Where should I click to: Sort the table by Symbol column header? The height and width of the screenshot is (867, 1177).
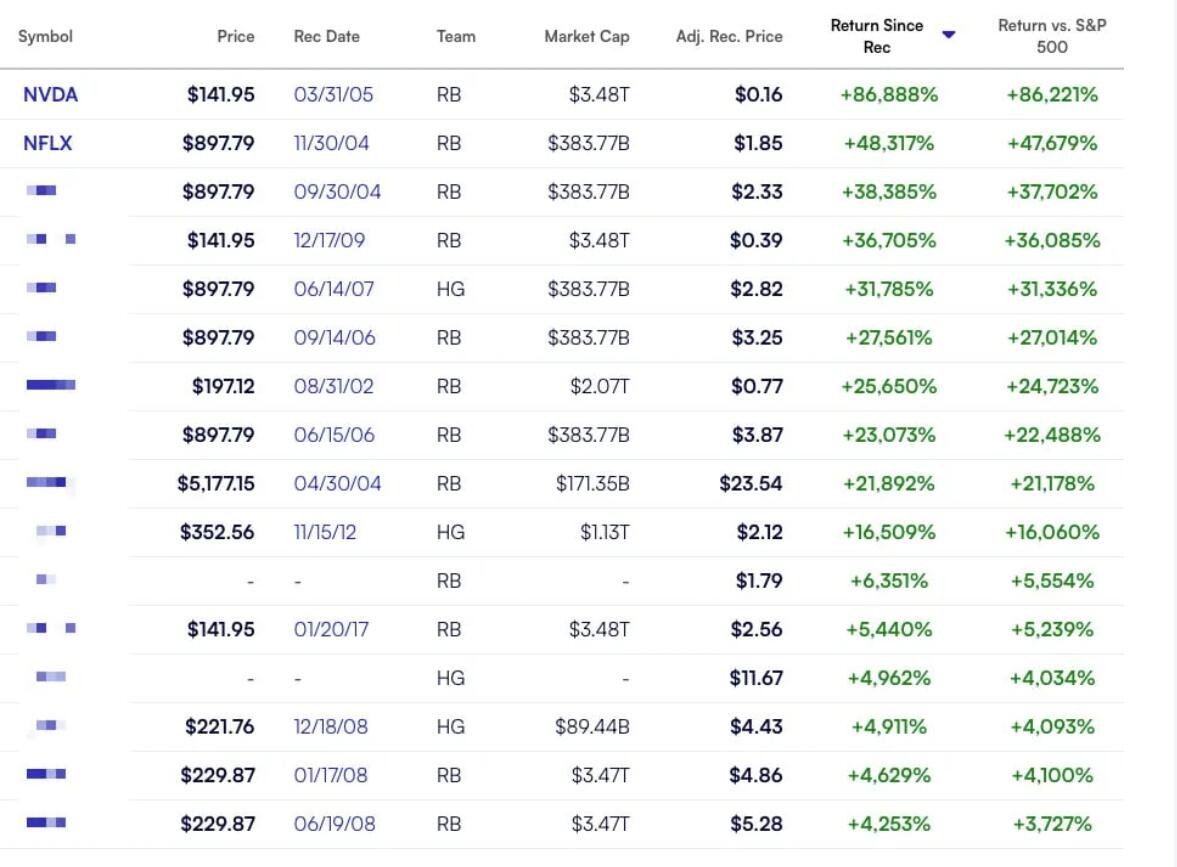(45, 36)
